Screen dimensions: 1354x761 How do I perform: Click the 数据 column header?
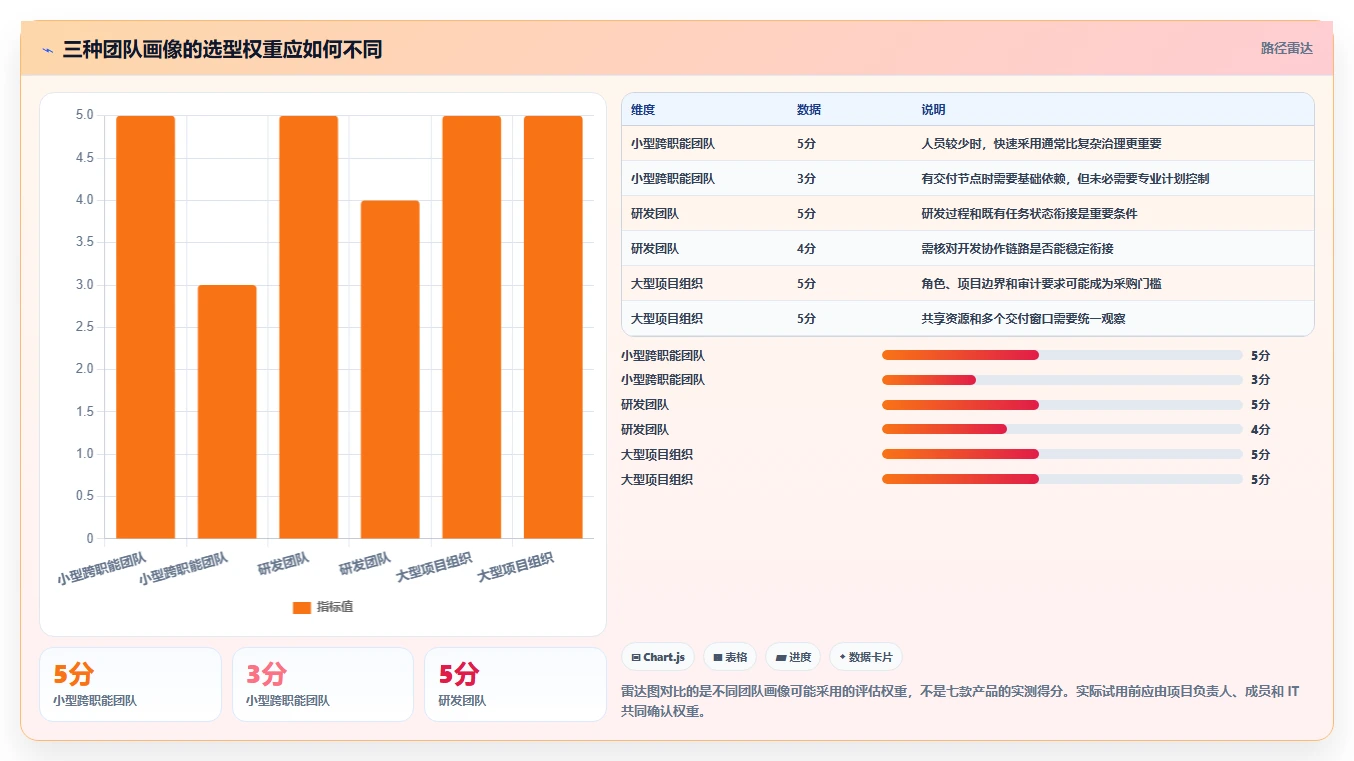pos(809,110)
